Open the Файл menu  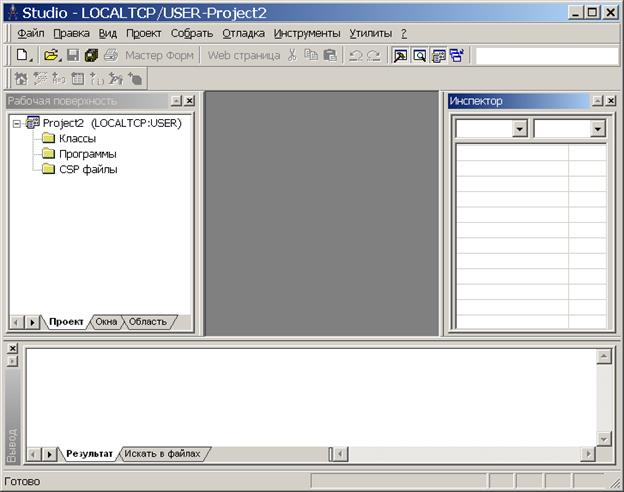click(31, 33)
